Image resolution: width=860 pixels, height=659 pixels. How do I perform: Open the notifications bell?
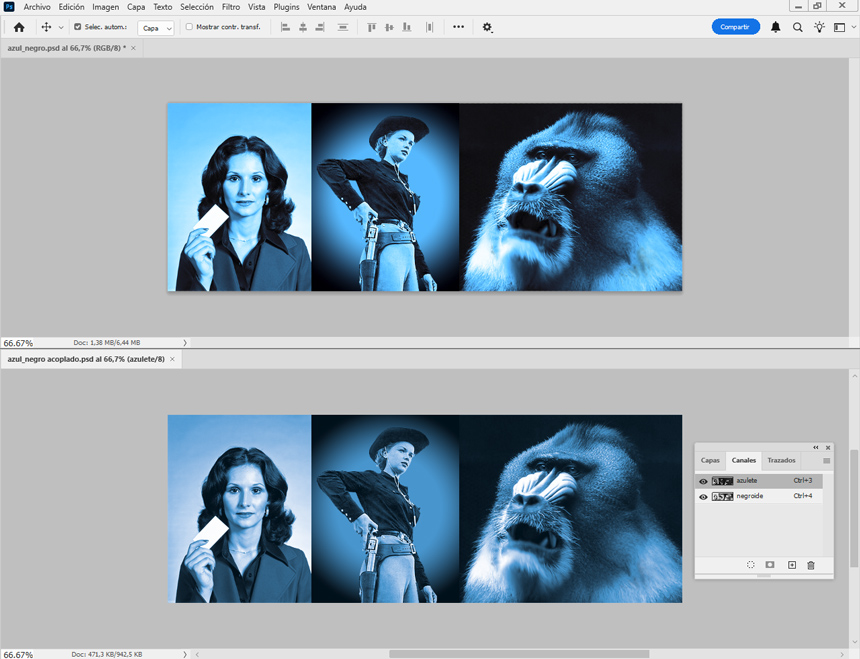pyautogui.click(x=776, y=28)
